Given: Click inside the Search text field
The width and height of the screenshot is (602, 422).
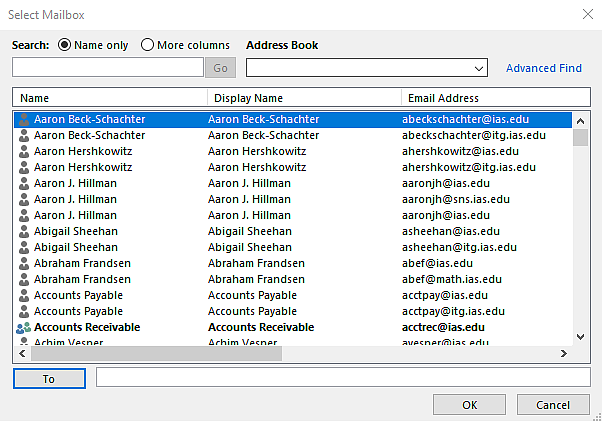Looking at the screenshot, I should tap(108, 68).
